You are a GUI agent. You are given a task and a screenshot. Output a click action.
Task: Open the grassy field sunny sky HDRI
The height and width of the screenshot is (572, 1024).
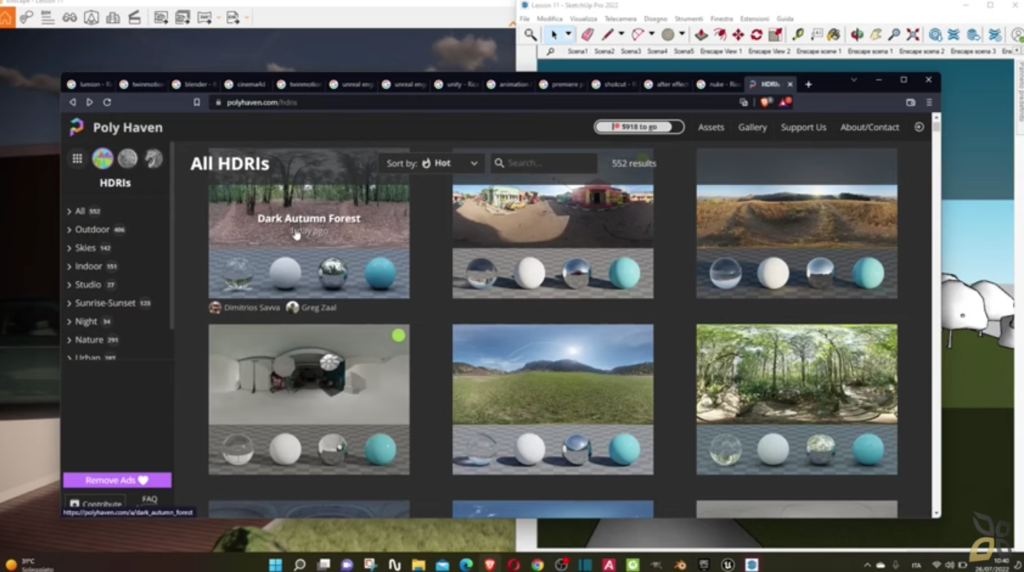(x=552, y=399)
